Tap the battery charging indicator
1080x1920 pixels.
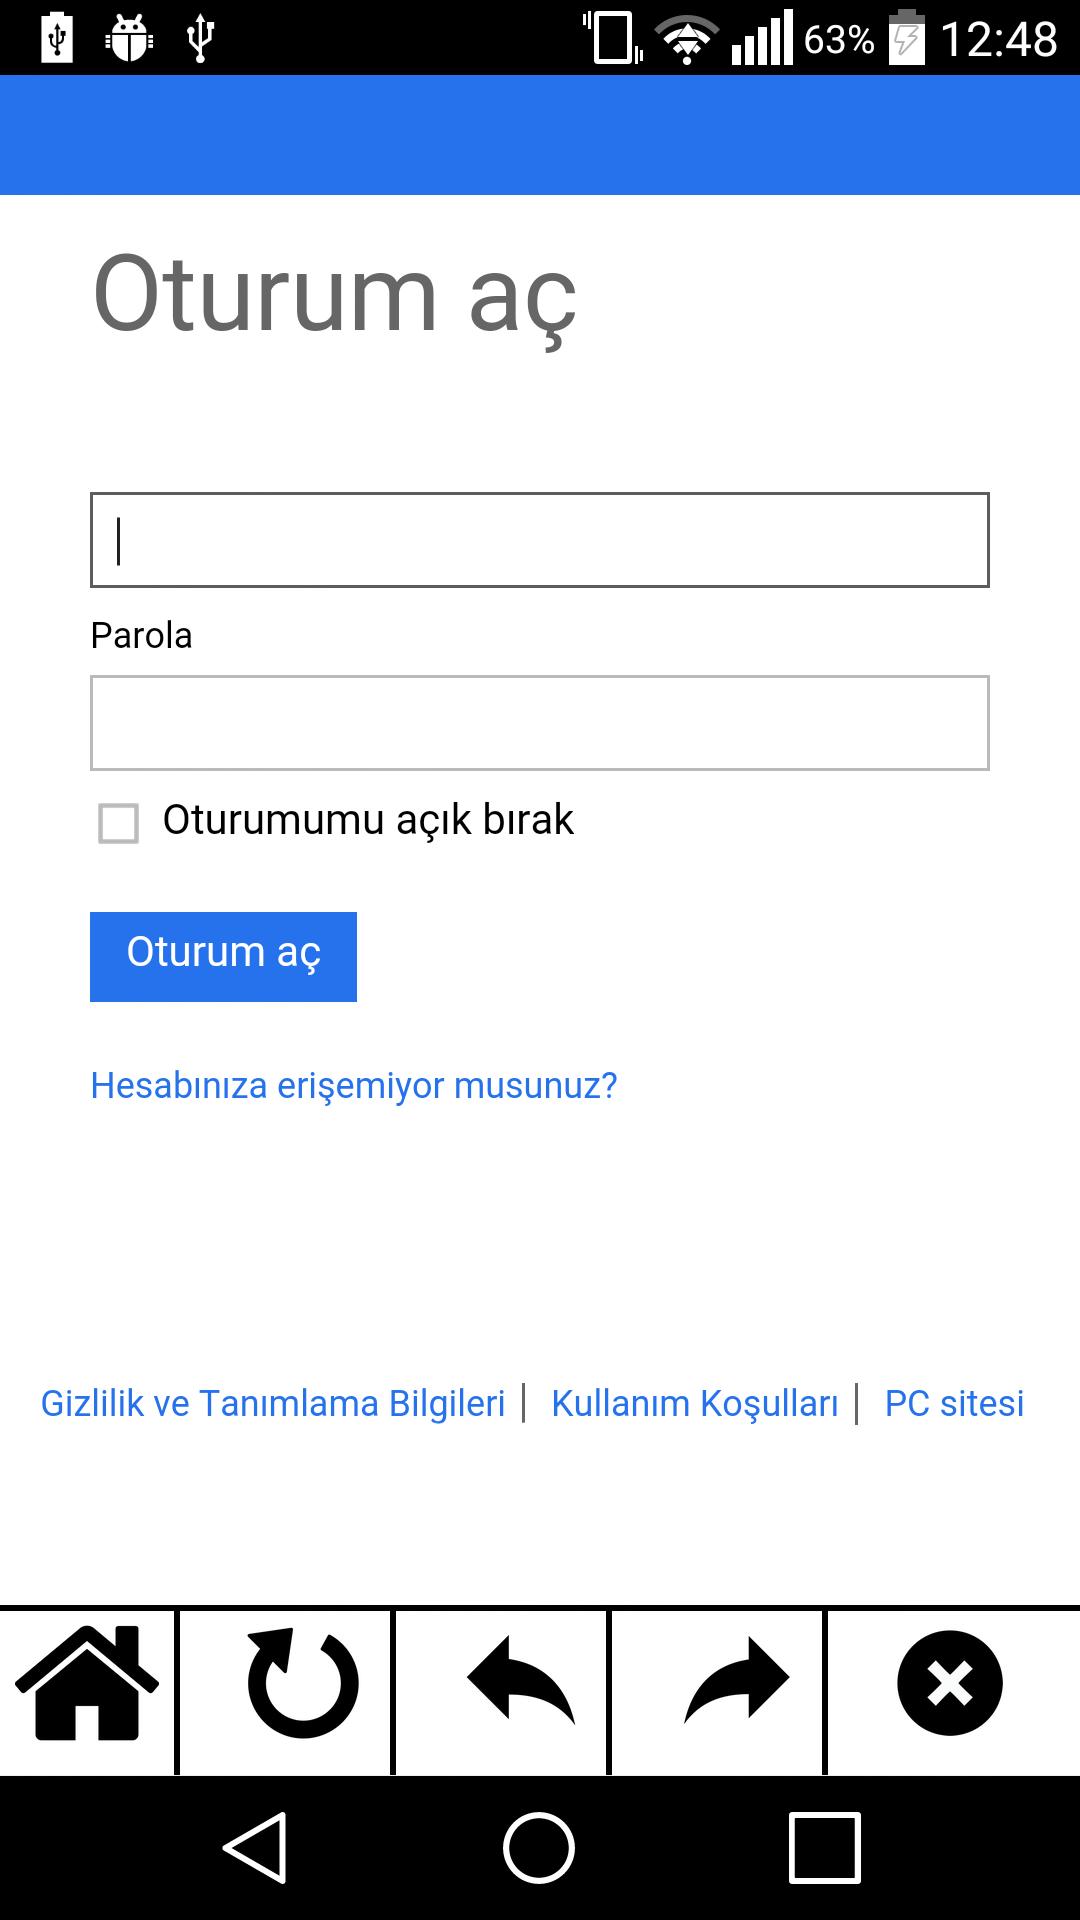point(910,38)
